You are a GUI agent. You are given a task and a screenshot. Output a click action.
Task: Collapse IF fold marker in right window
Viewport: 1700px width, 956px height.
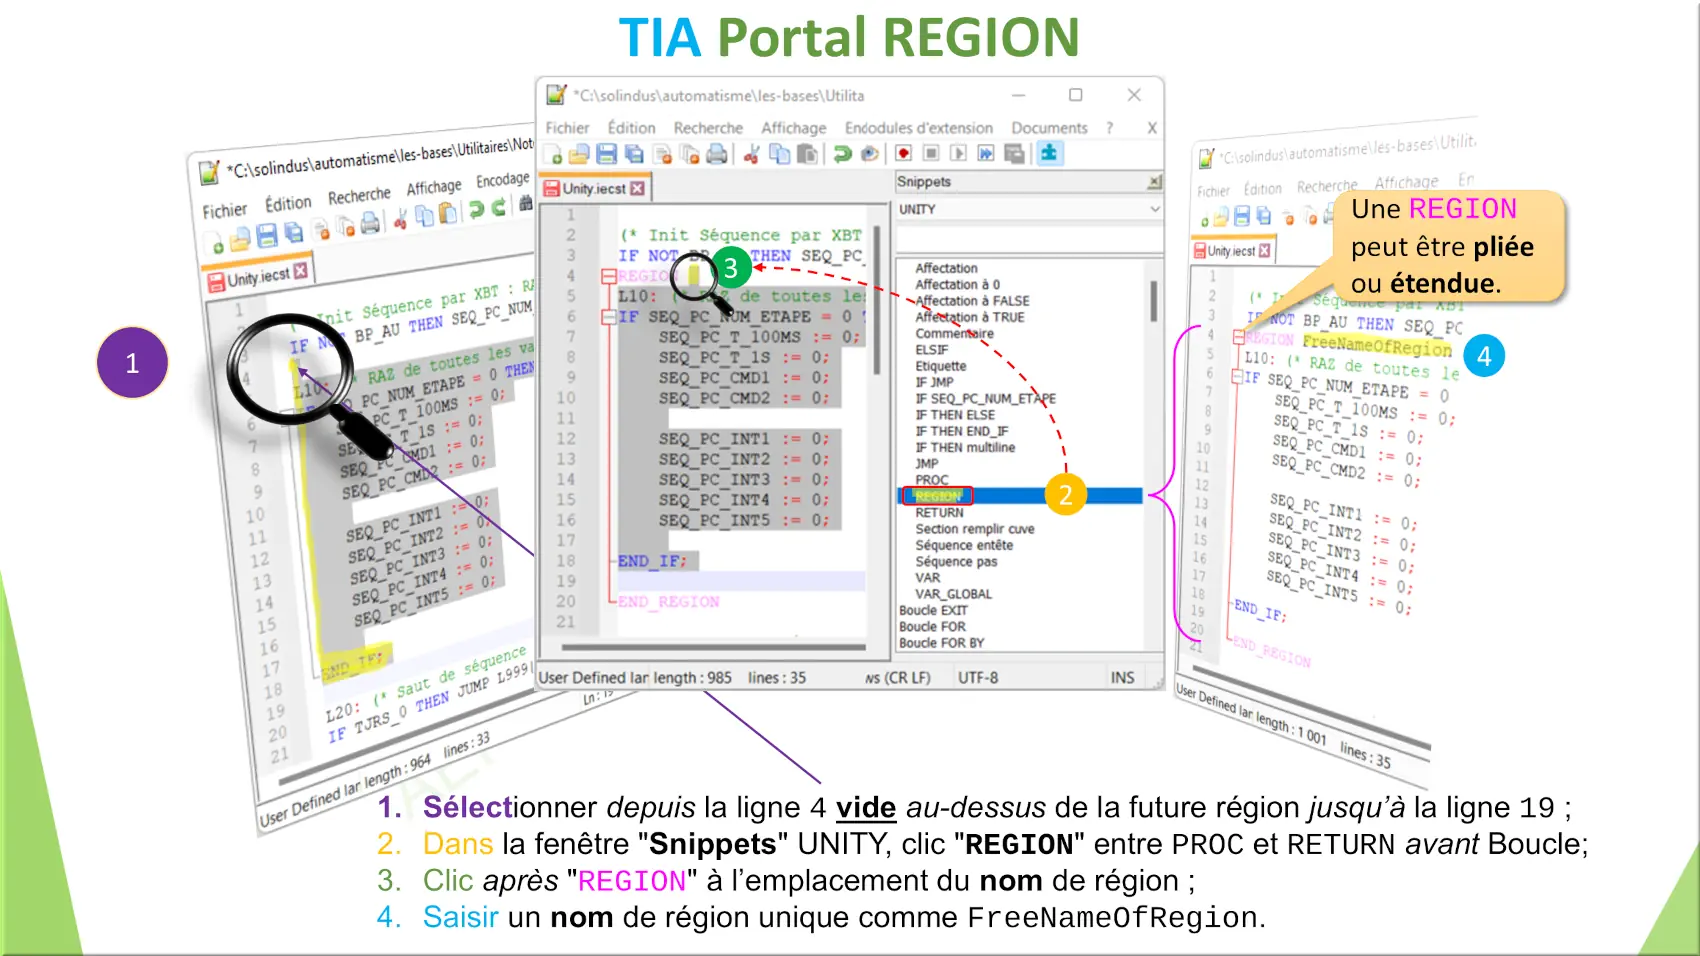click(1237, 376)
